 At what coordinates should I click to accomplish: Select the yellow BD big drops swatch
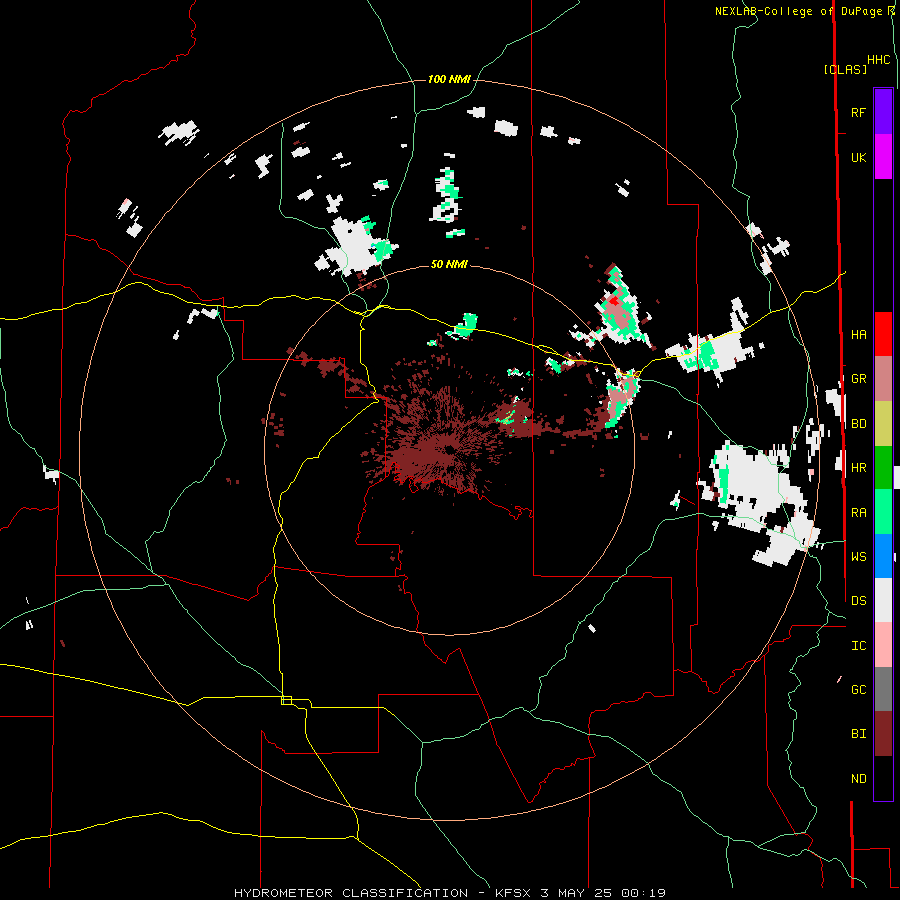[883, 424]
